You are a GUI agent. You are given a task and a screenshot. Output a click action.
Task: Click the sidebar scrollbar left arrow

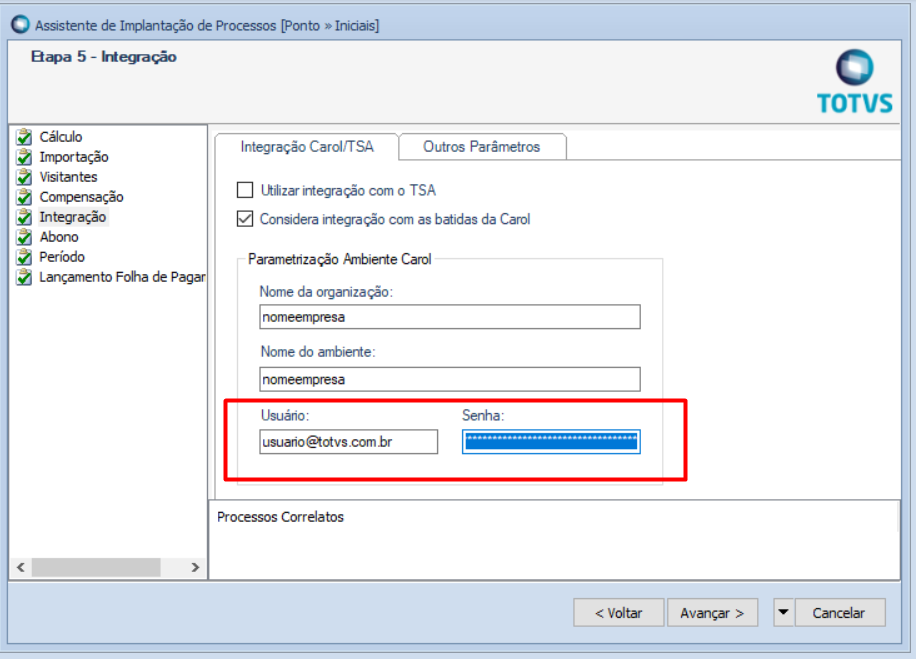20,567
